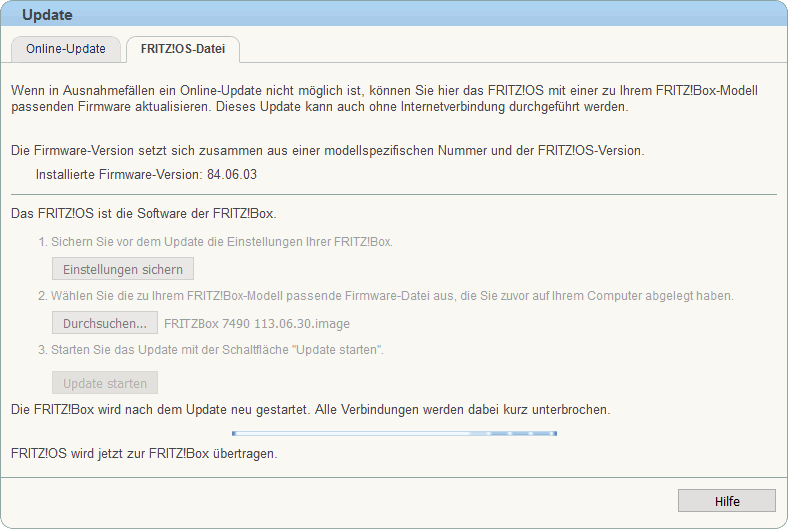Click step 2 text Wählen Sie die Firmware-Datei
Image resolution: width=788 pixels, height=529 pixels.
tap(386, 296)
